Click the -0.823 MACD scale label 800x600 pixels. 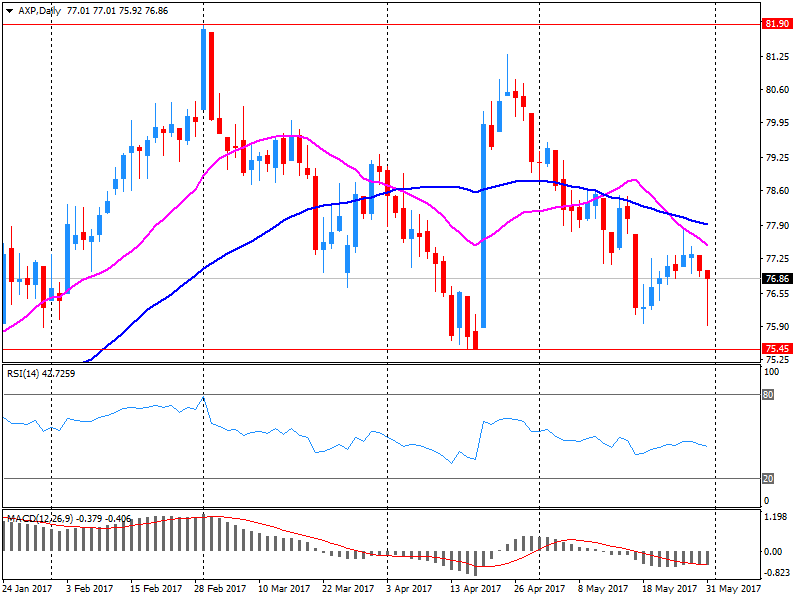coord(776,572)
